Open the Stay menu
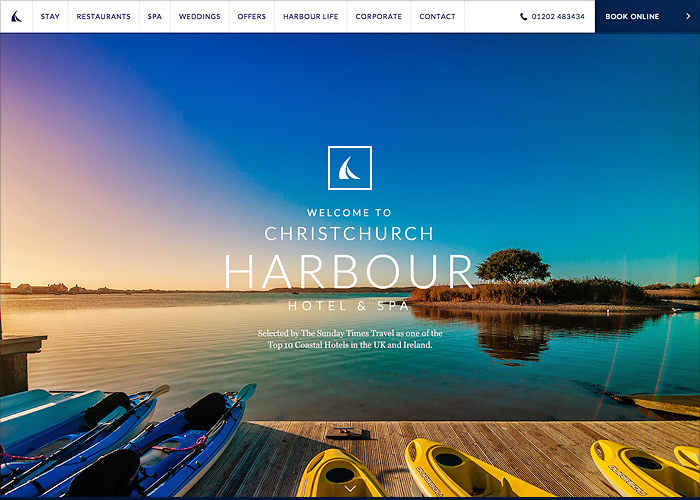700x500 pixels. [x=50, y=17]
